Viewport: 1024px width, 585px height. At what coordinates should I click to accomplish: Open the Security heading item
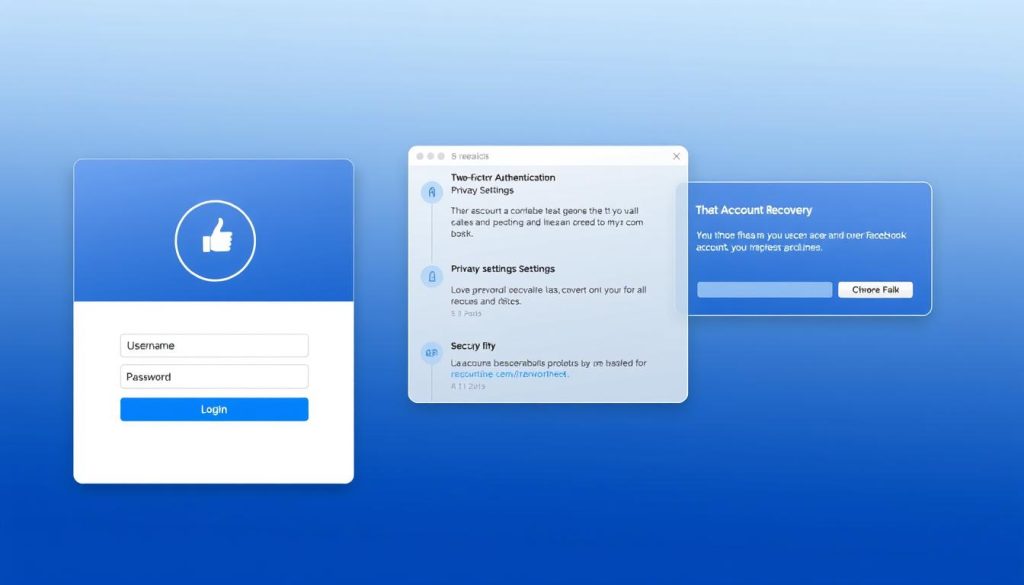click(473, 346)
